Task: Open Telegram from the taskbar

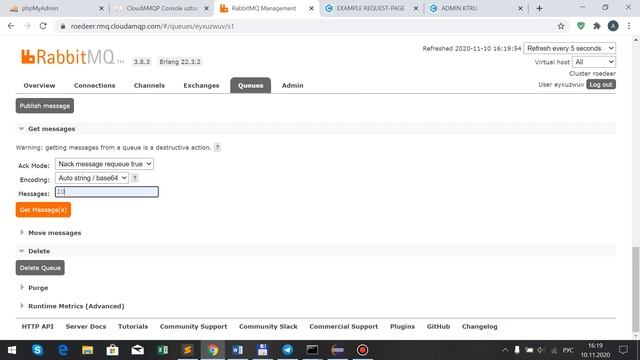Action: tap(287, 350)
